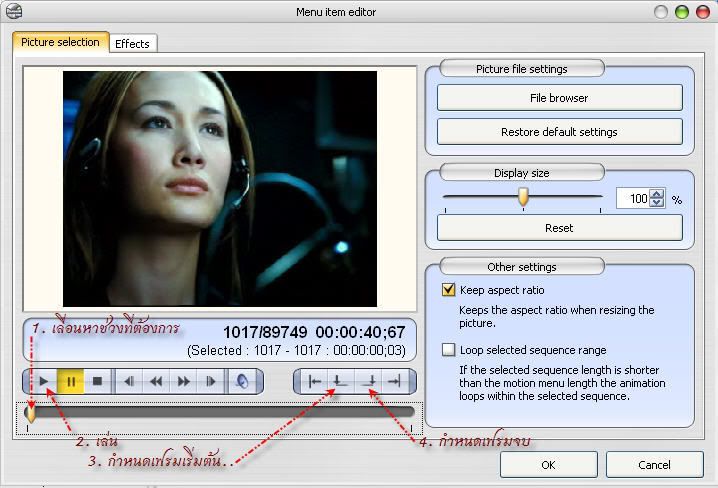Increase display size percent with up arrow
This screenshot has height=488, width=718.
(657, 194)
